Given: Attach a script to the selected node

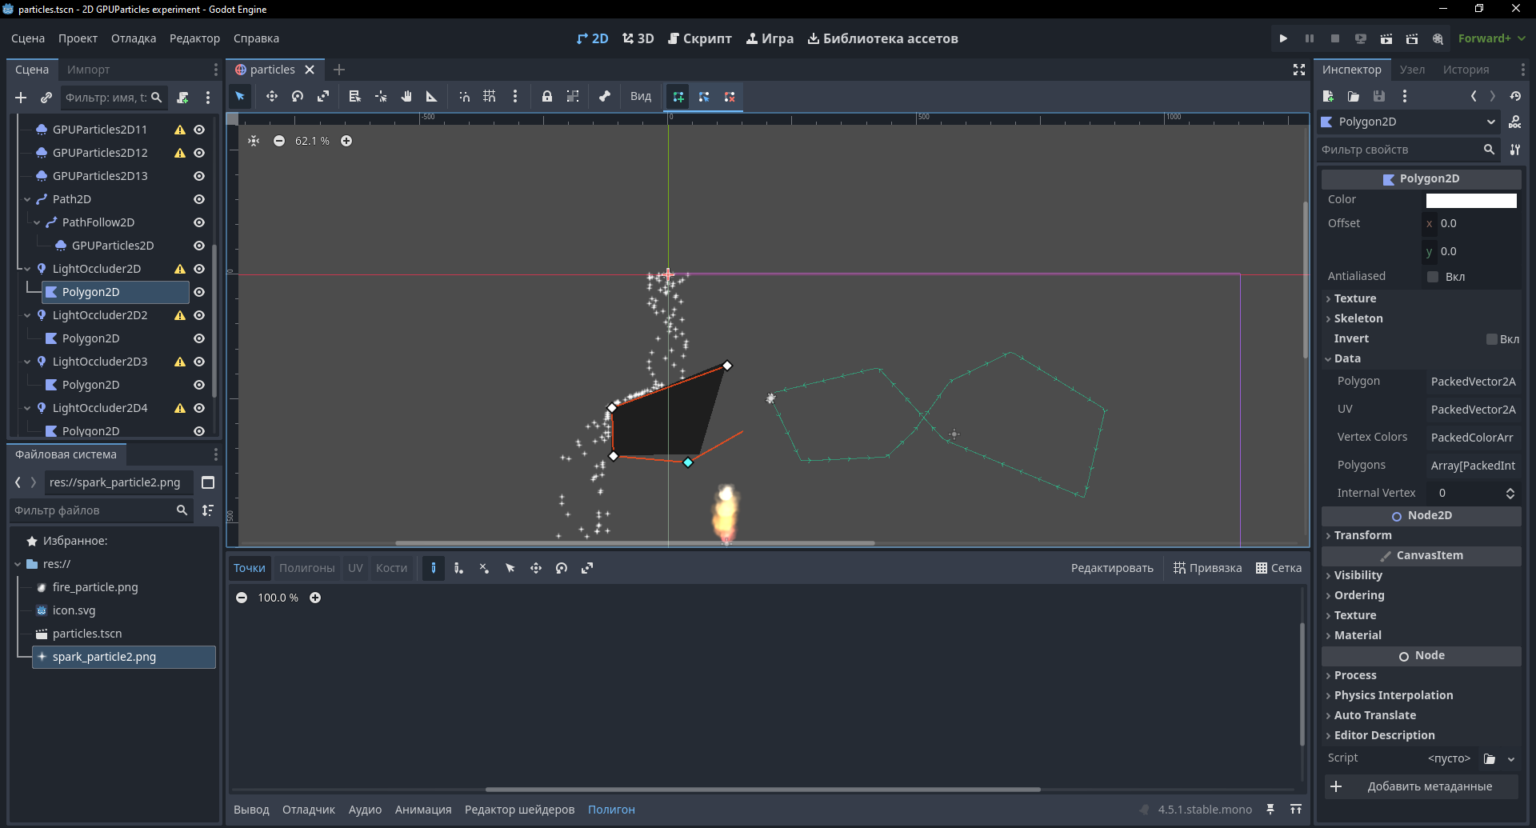Looking at the screenshot, I should coord(182,98).
